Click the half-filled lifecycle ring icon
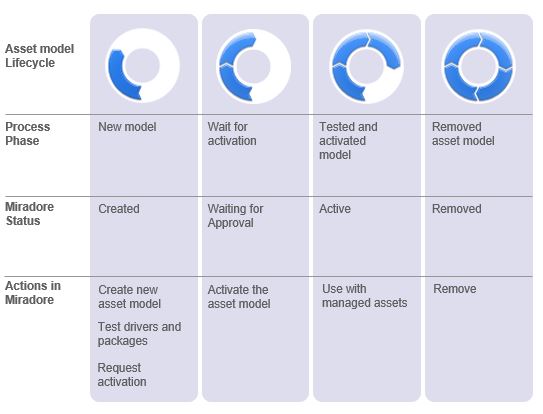Image resolution: width=543 pixels, height=414 pixels. coord(253,67)
